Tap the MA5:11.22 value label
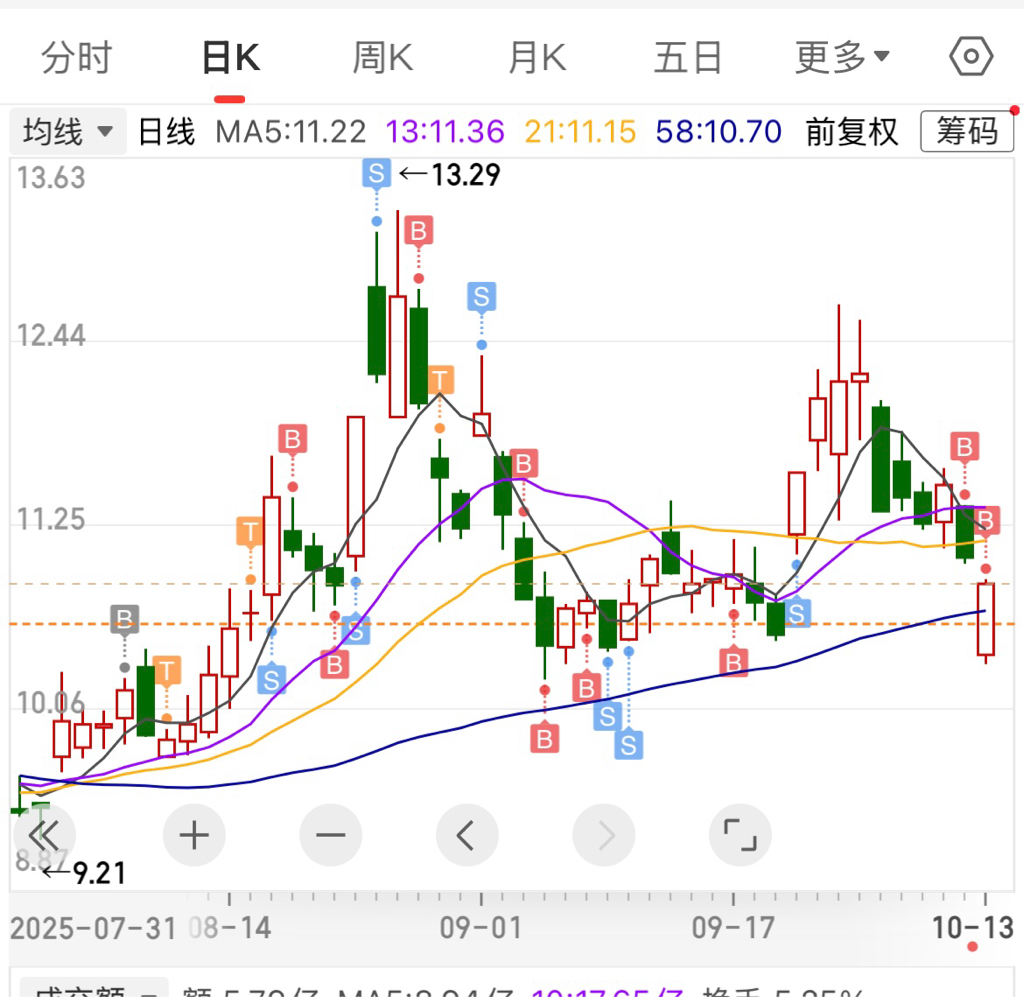Image resolution: width=1024 pixels, height=997 pixels. tap(291, 132)
